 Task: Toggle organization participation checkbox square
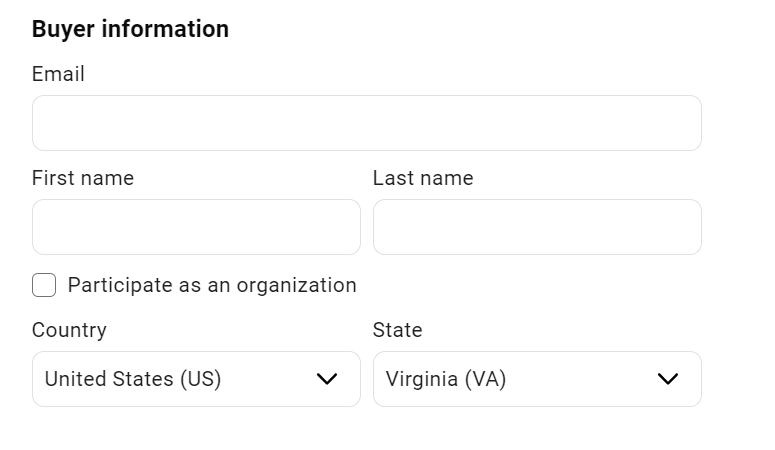click(x=44, y=285)
